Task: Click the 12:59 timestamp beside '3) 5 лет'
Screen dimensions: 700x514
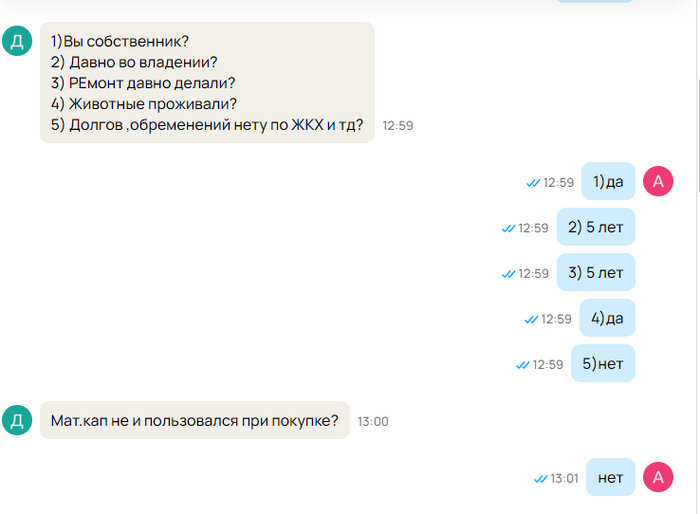Action: click(533, 274)
